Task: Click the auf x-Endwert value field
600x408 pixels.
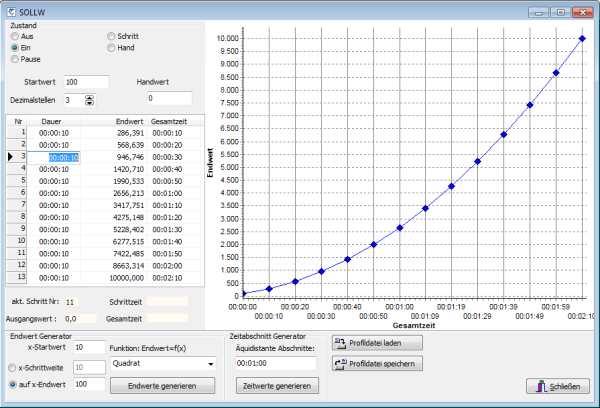Action: point(89,384)
